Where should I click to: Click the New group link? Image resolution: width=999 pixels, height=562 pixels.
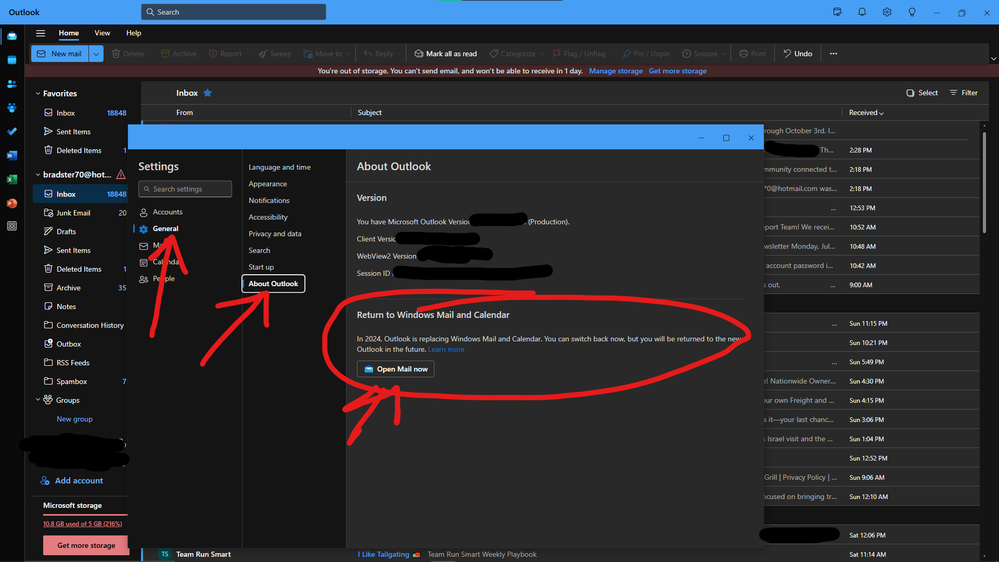[75, 419]
